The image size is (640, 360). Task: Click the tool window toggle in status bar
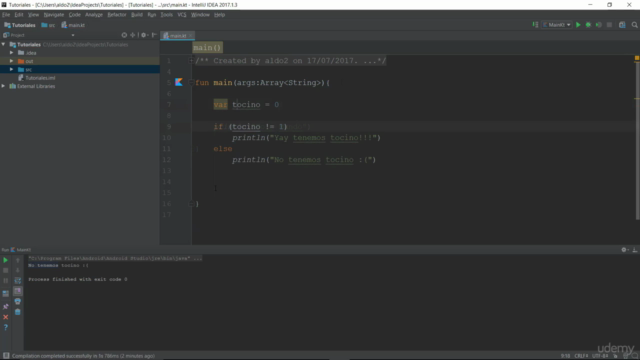(6, 356)
